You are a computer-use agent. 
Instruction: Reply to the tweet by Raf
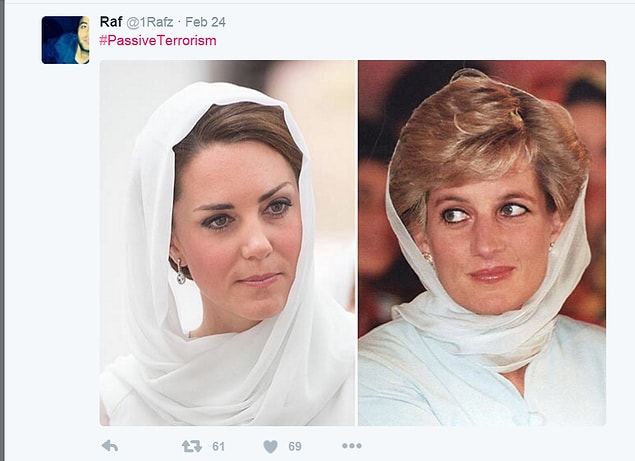(110, 446)
